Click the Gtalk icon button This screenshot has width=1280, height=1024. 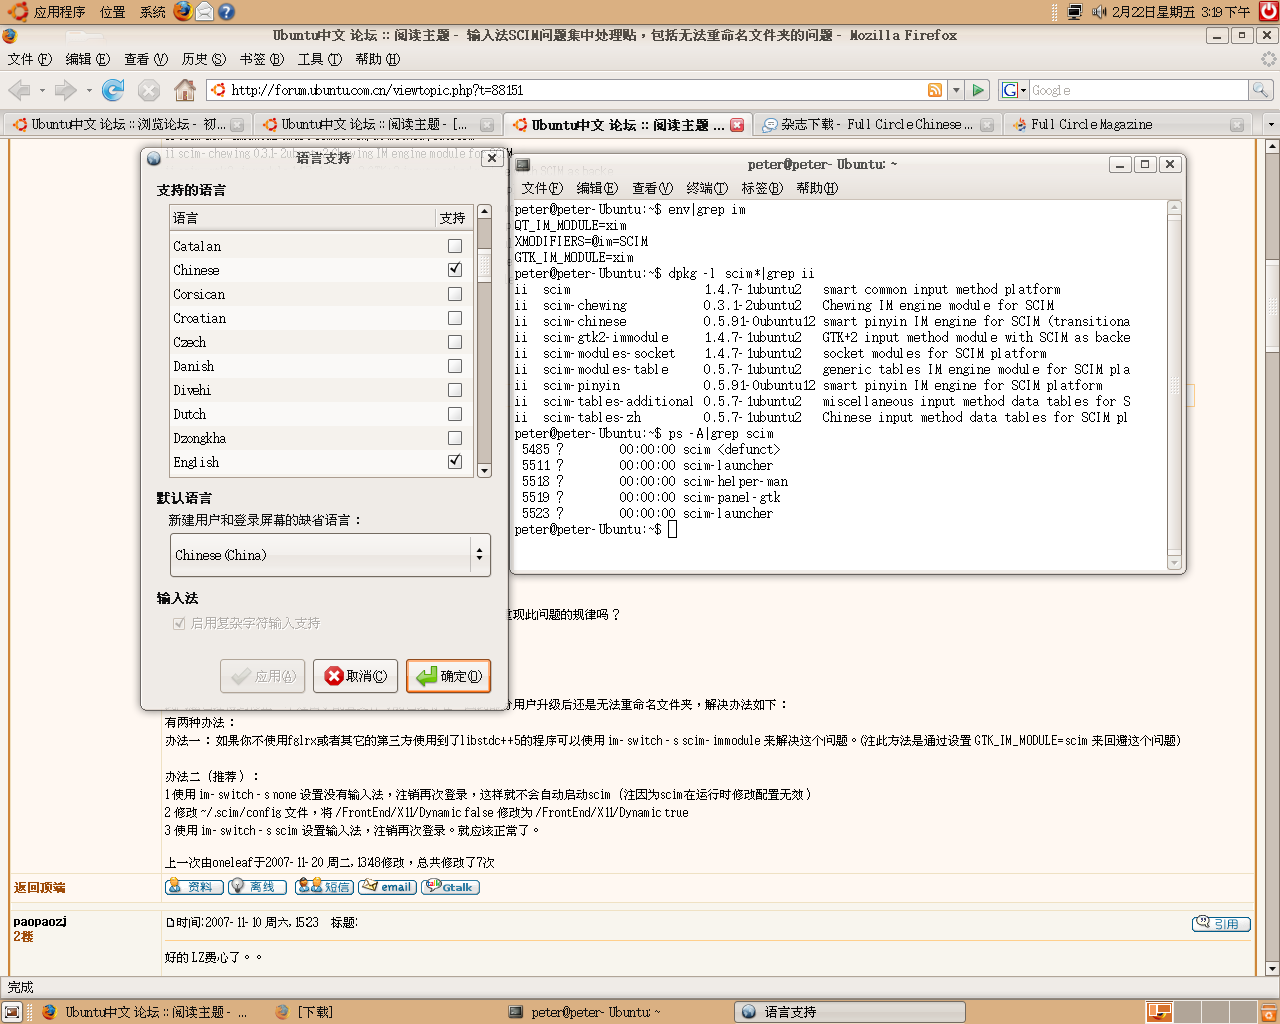click(451, 887)
